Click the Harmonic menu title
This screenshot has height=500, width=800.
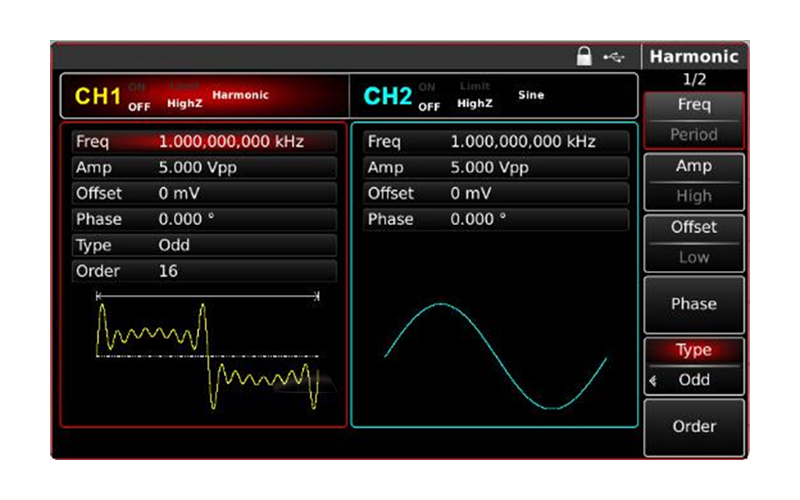tap(694, 57)
